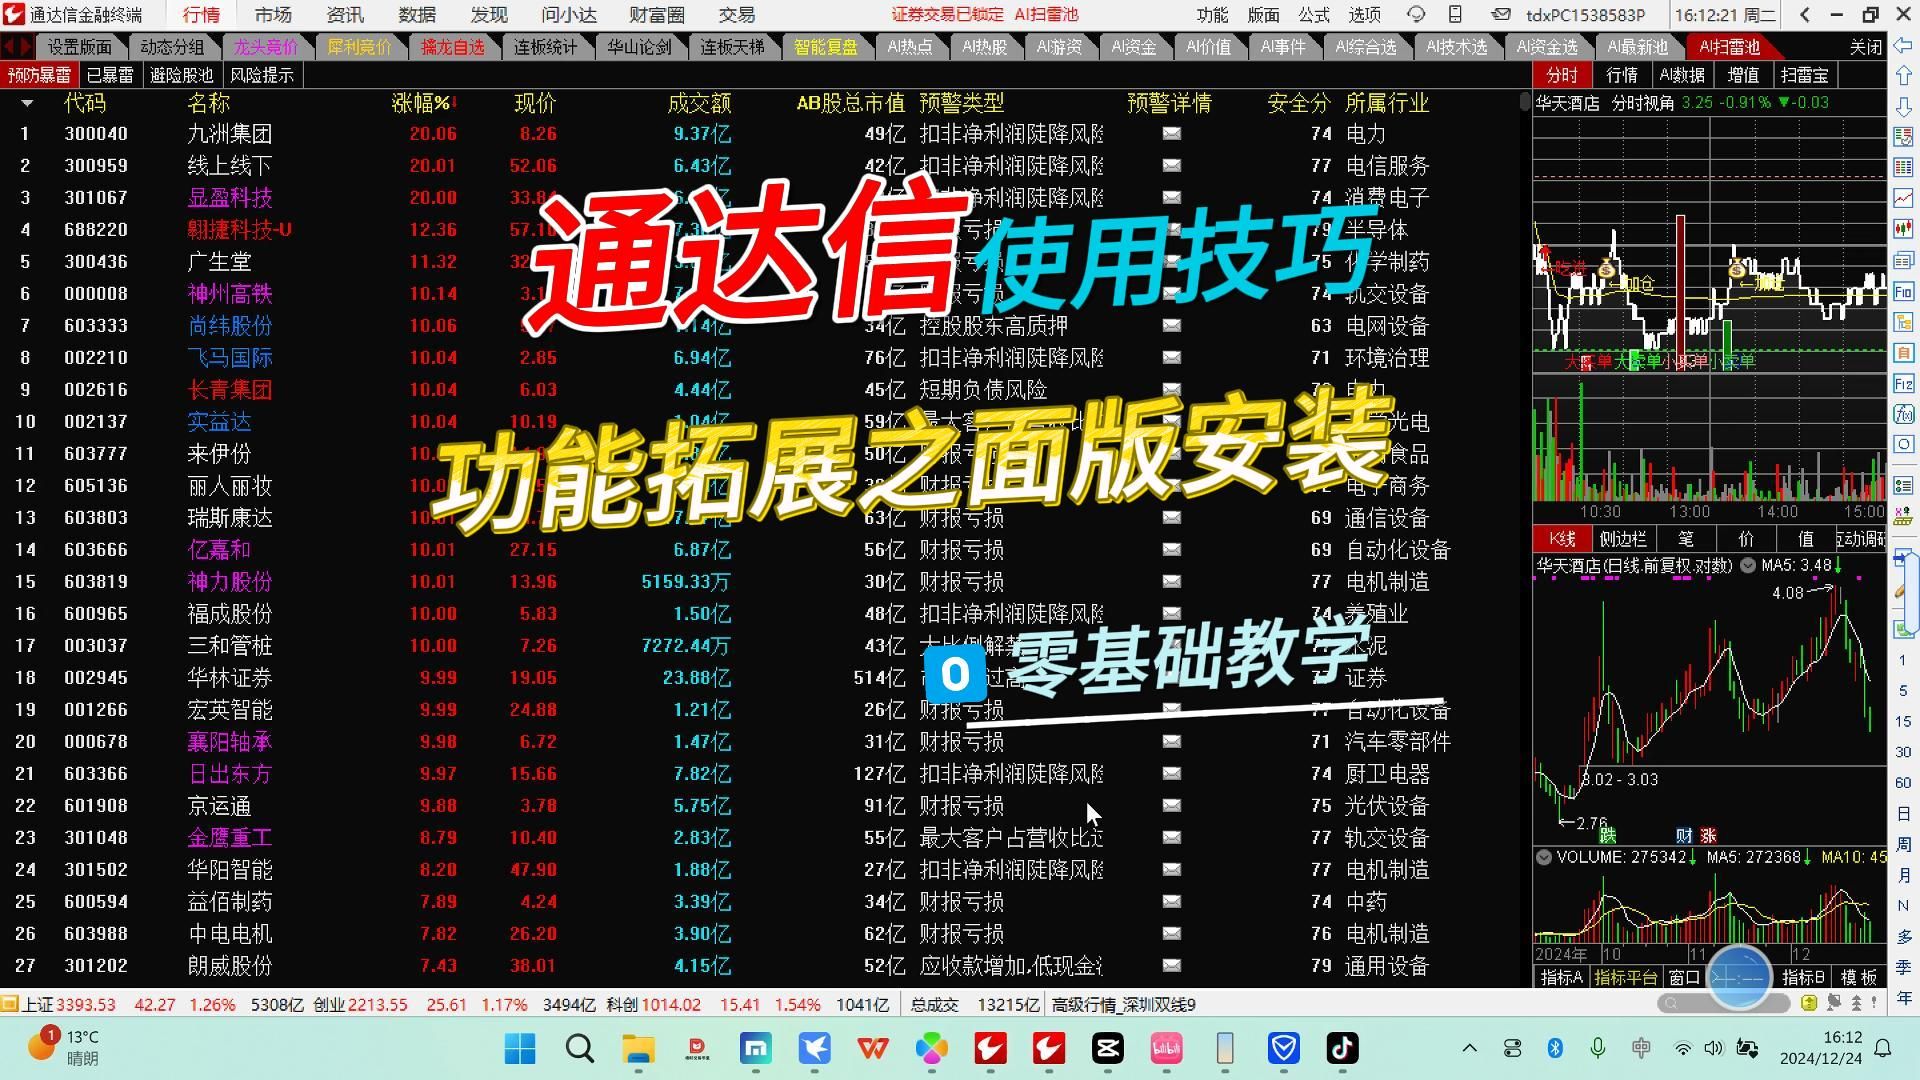Collapse the VOLUME panel using its chevron

pyautogui.click(x=1544, y=857)
